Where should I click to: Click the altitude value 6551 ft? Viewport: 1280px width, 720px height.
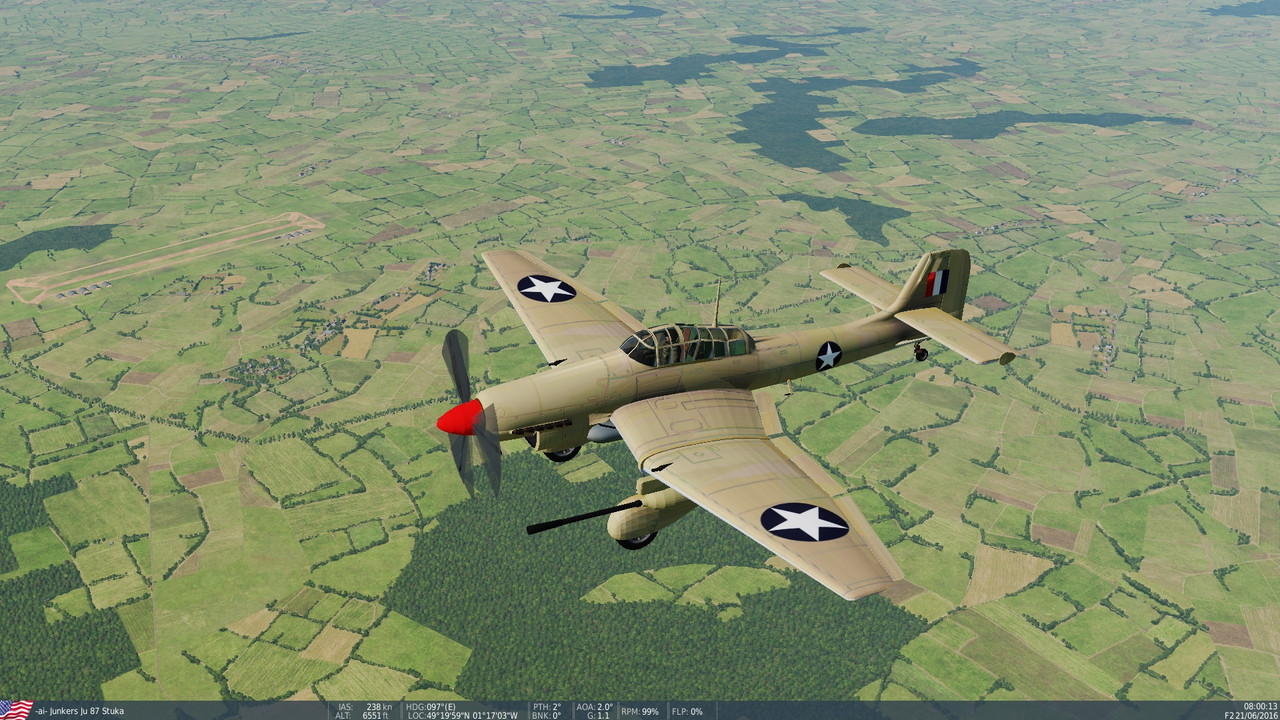click(x=378, y=714)
